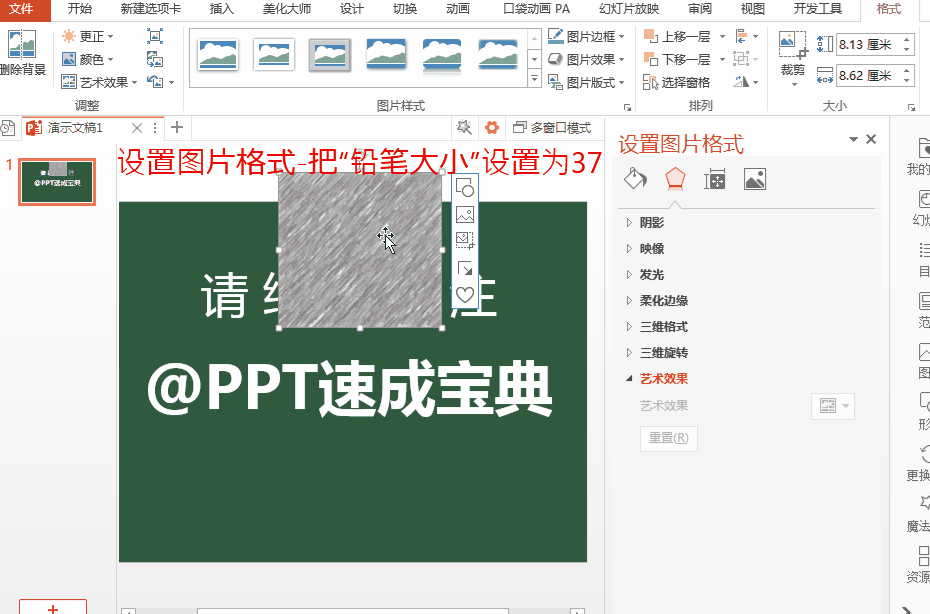Open Picture Layout (图片版式) dropdown

click(586, 82)
